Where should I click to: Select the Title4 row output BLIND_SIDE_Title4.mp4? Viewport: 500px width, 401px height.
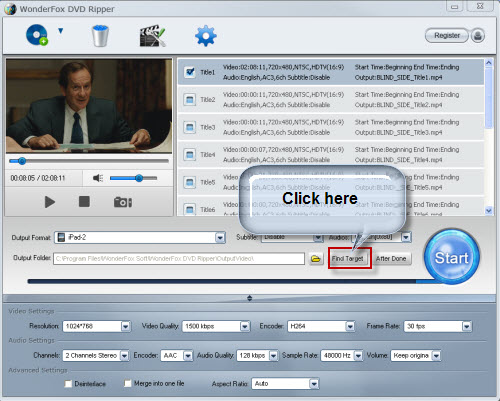point(398,160)
